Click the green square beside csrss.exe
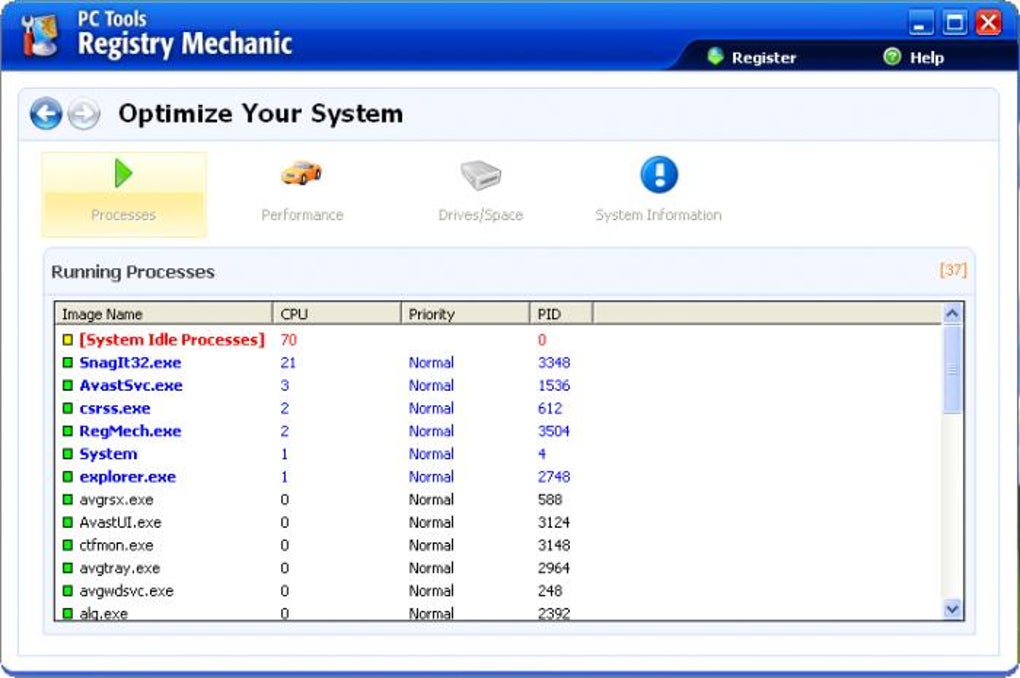Image resolution: width=1020 pixels, height=678 pixels. (68, 408)
